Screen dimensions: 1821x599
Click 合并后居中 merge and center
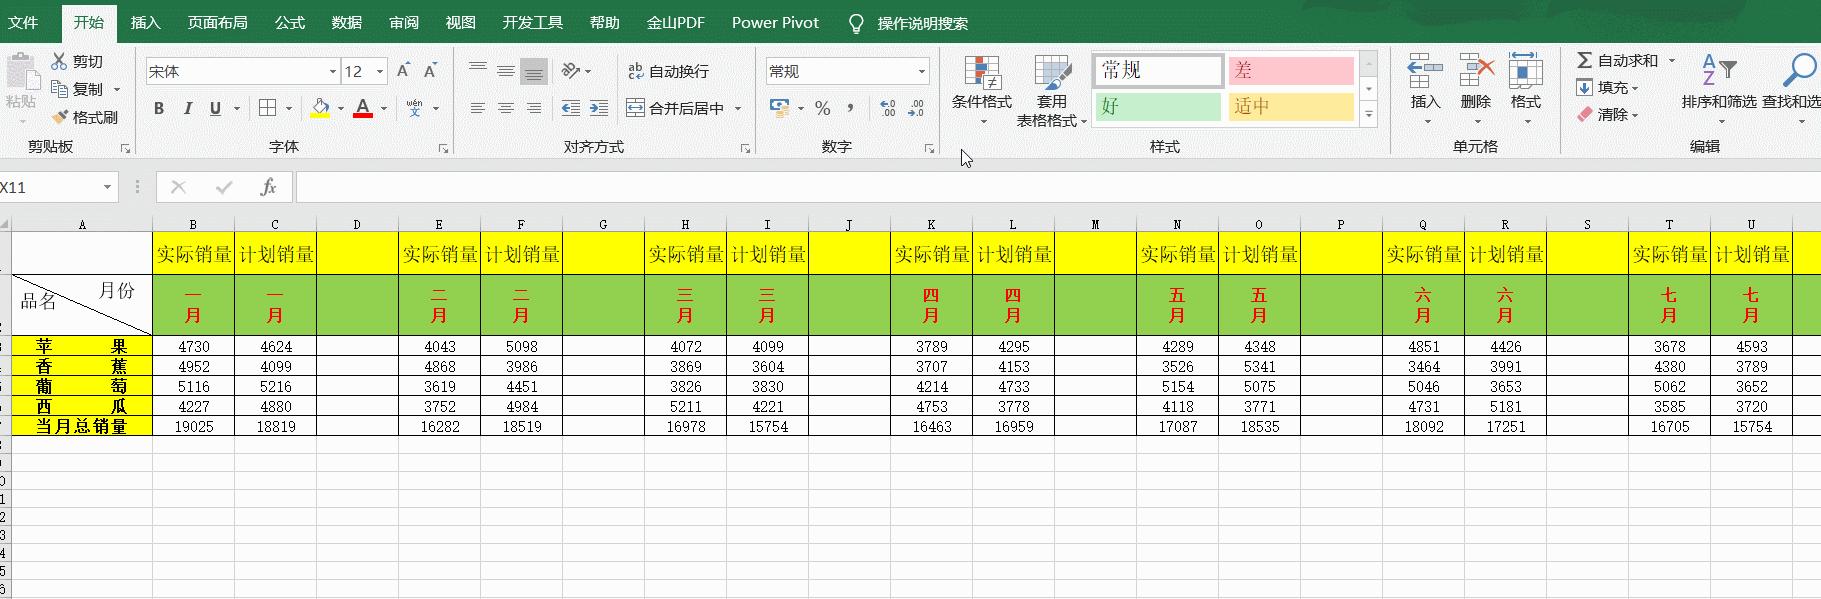675,108
